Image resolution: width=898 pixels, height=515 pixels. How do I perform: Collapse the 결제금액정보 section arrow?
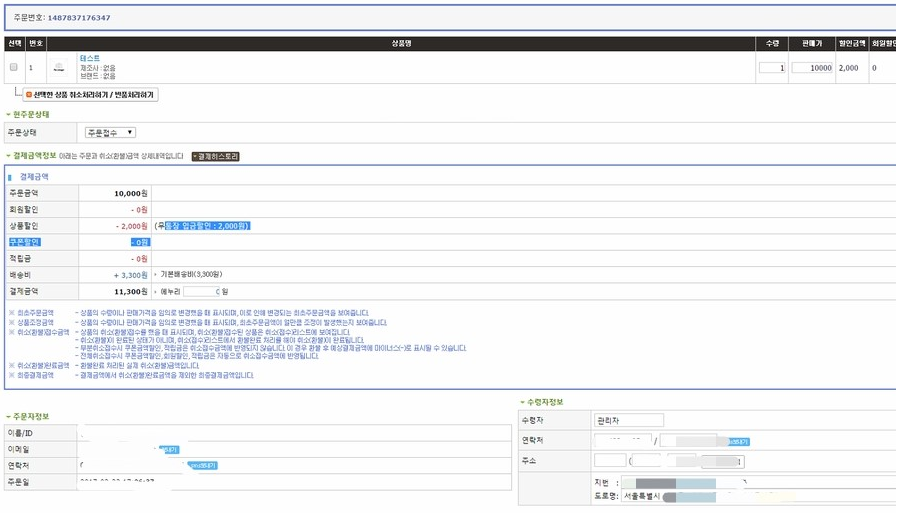coord(8,156)
